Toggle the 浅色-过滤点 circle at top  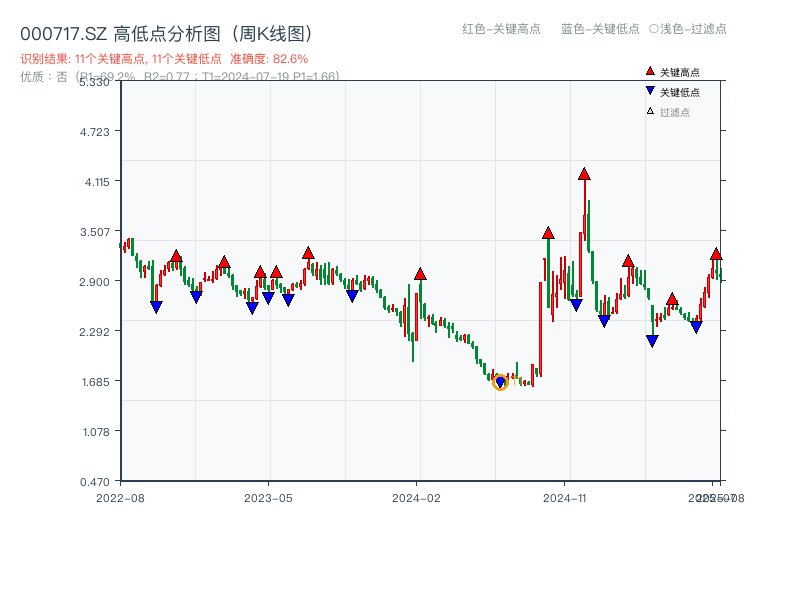tap(653, 29)
